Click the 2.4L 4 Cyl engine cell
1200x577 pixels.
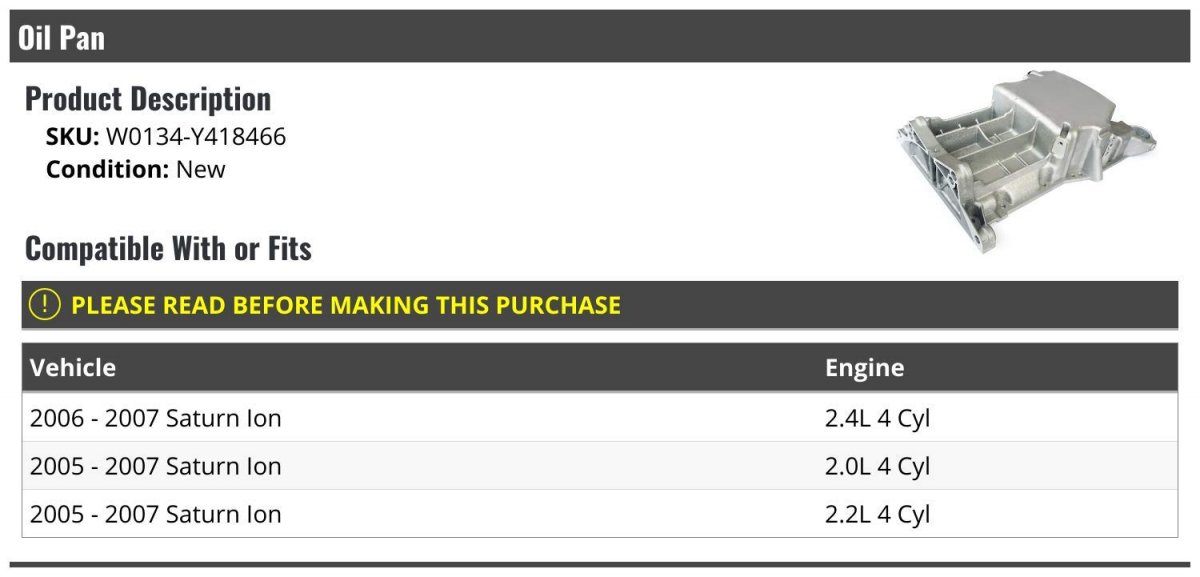(x=877, y=418)
